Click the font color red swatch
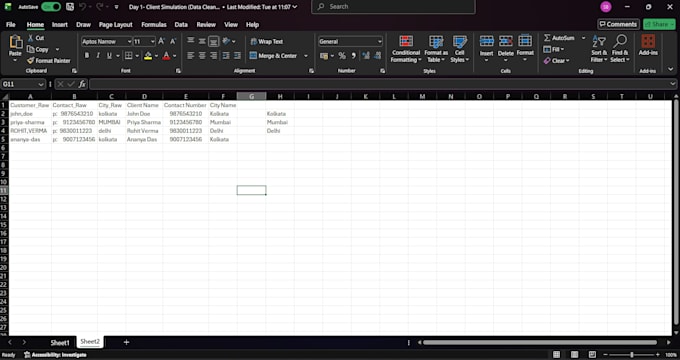Screen dimensions: 680x360 [x=167, y=56]
